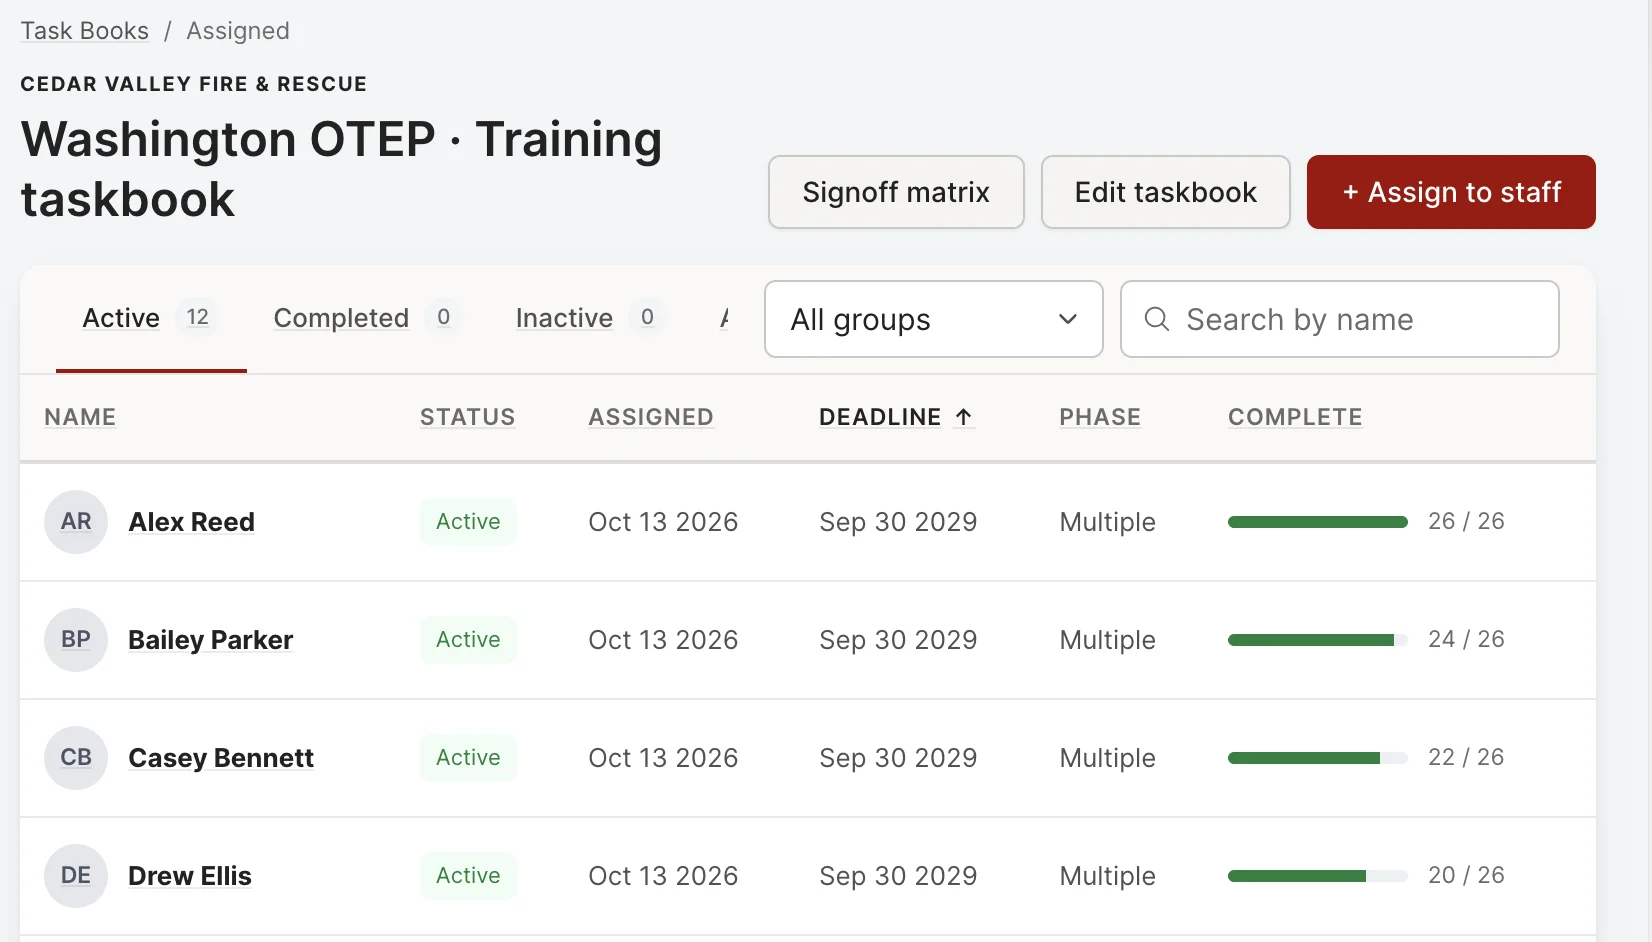Click the CB avatar for Casey Bennett
This screenshot has width=1652, height=942.
coord(76,758)
